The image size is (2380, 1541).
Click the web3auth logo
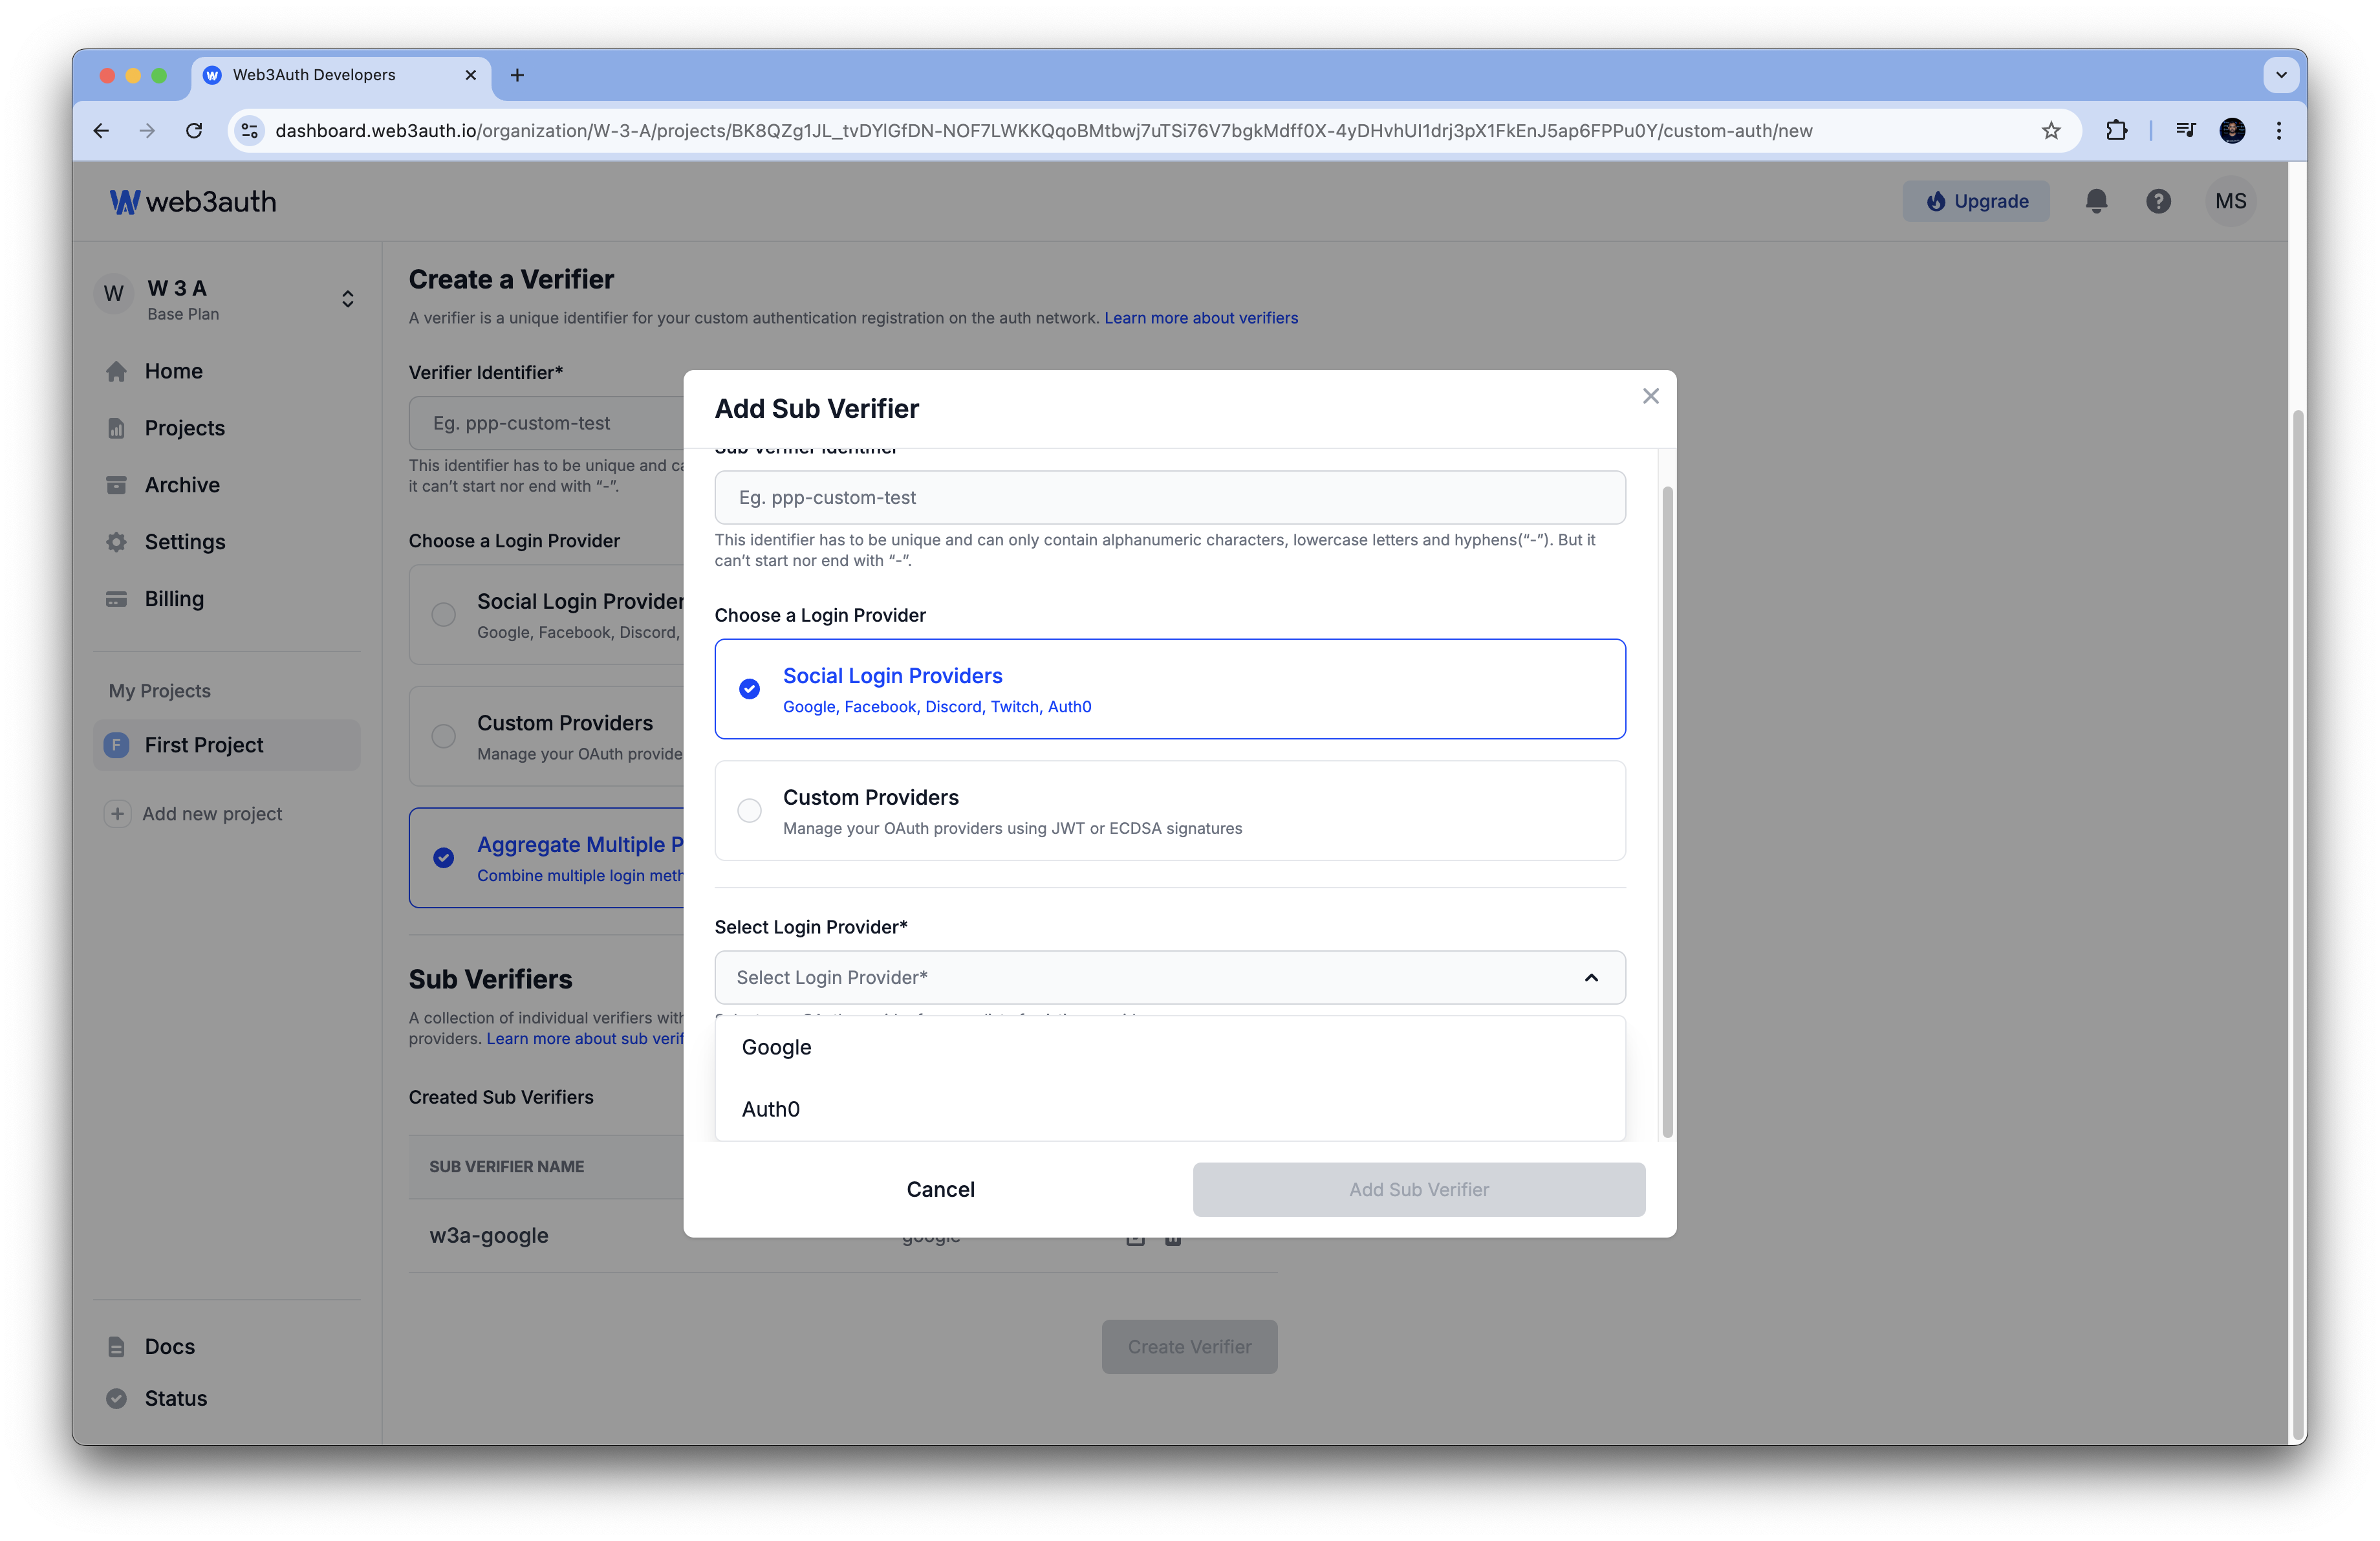click(192, 202)
